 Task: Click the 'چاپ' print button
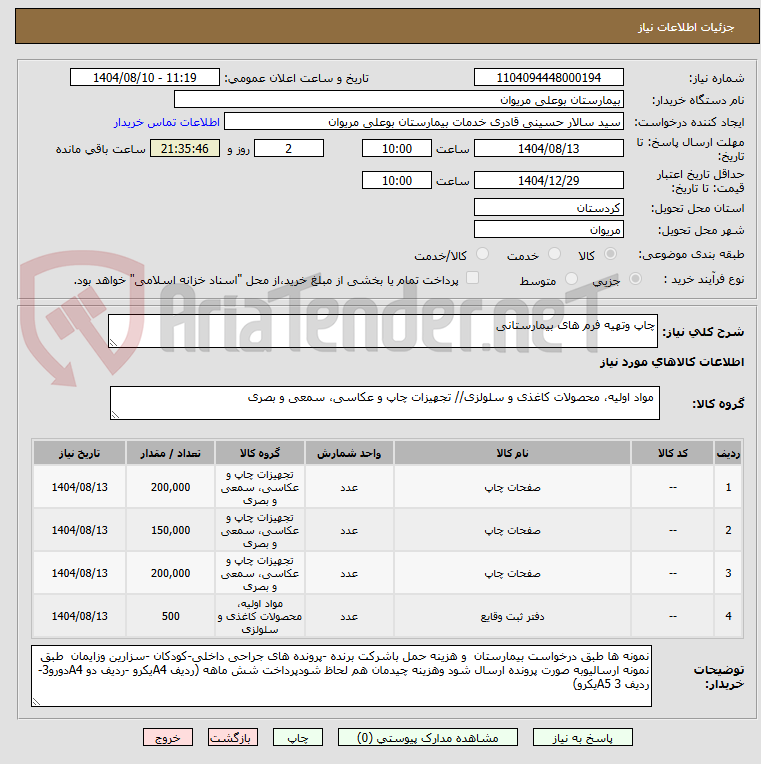[x=298, y=738]
